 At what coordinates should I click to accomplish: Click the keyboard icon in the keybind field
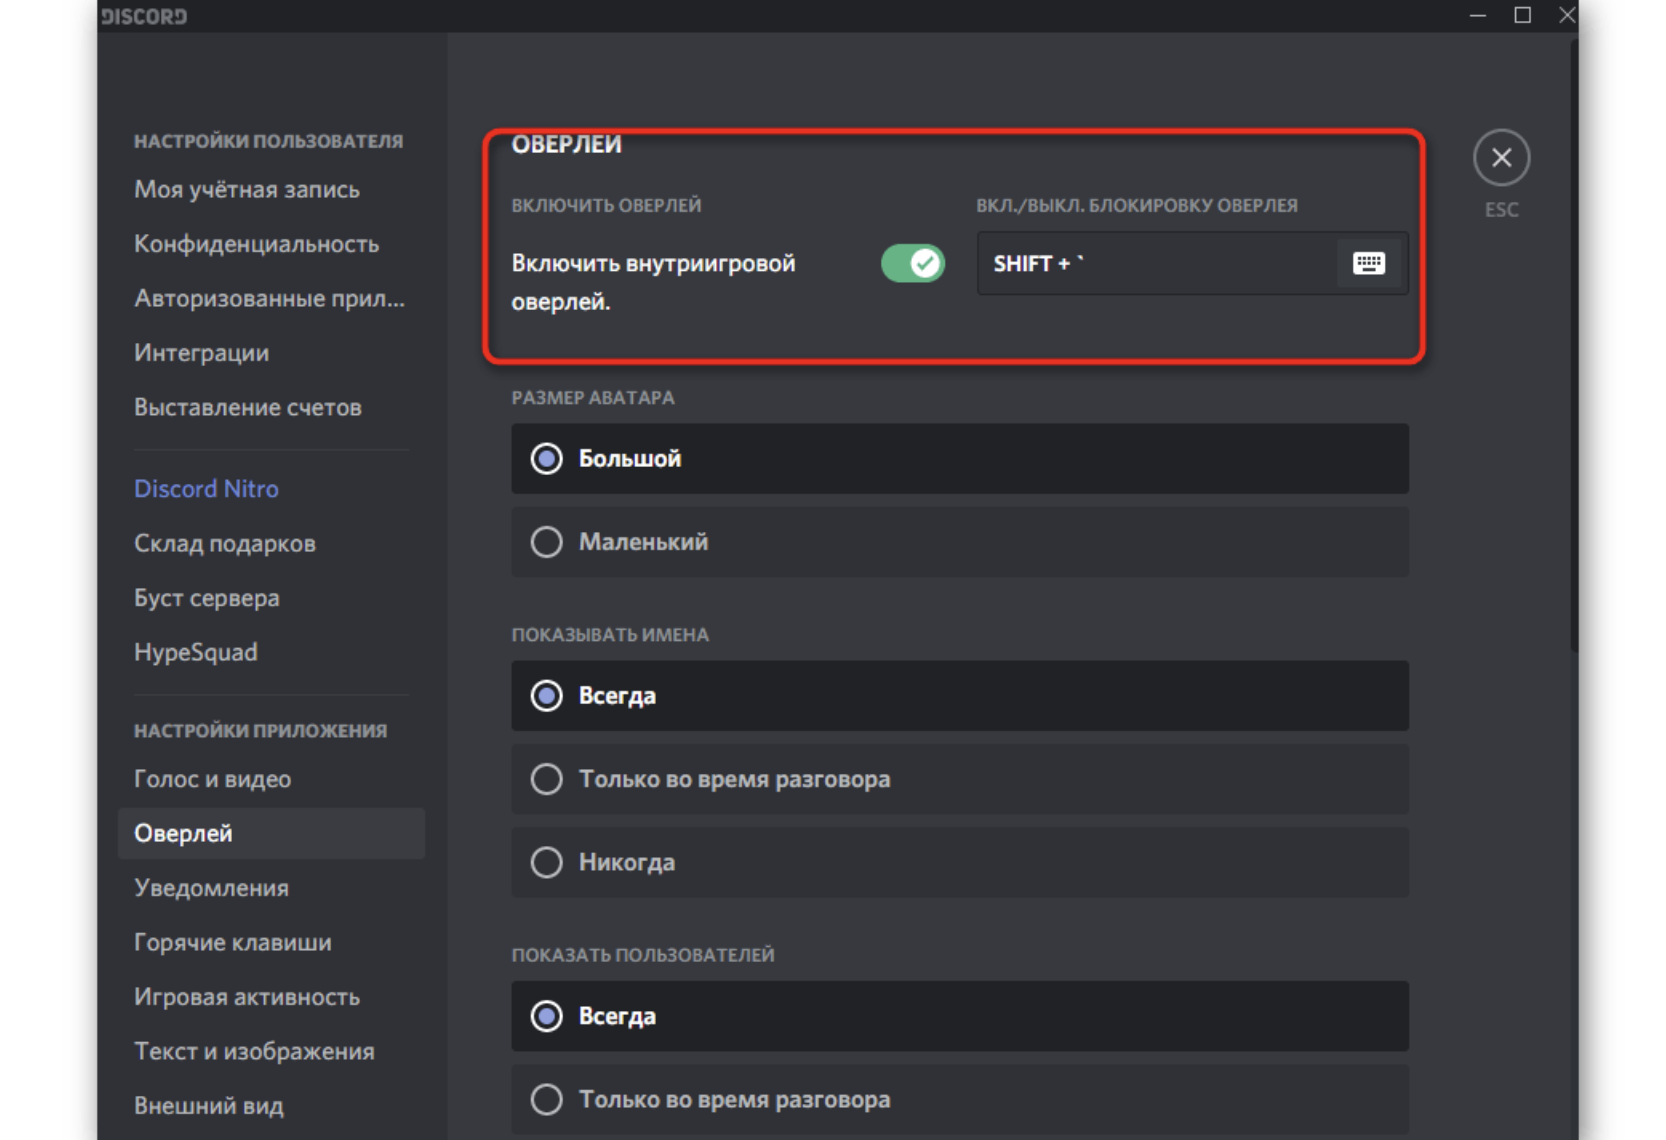coord(1368,263)
